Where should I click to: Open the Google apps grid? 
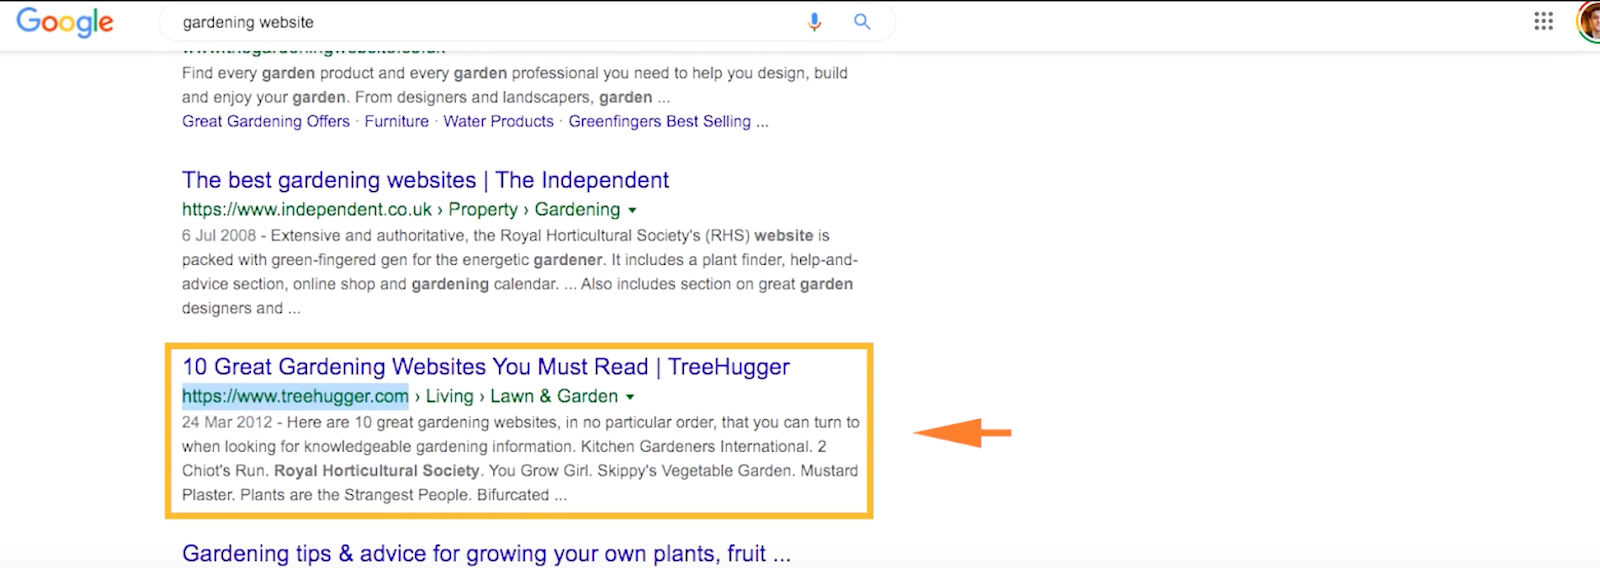point(1544,21)
